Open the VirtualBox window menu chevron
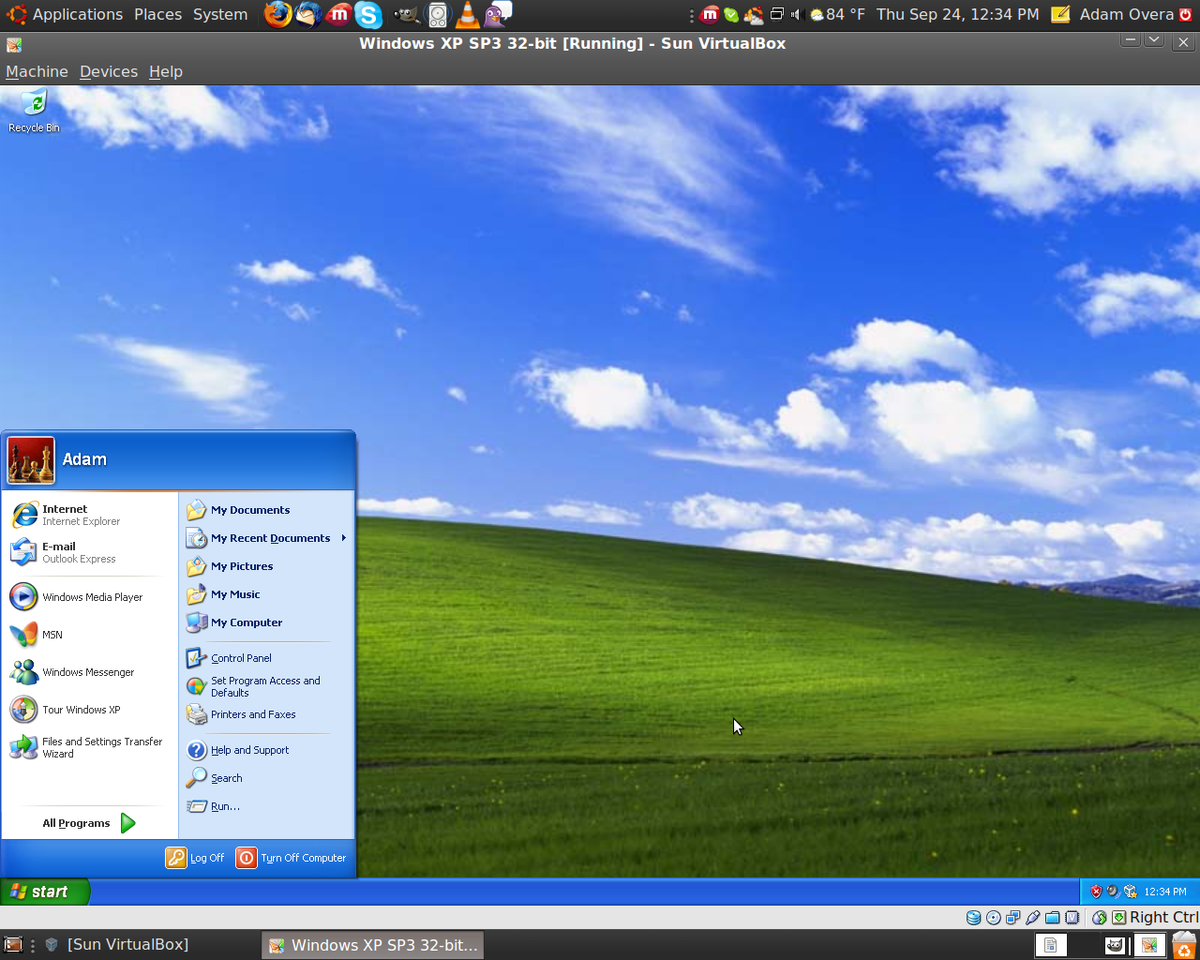Screen dimensions: 1200x960 (1154, 39)
